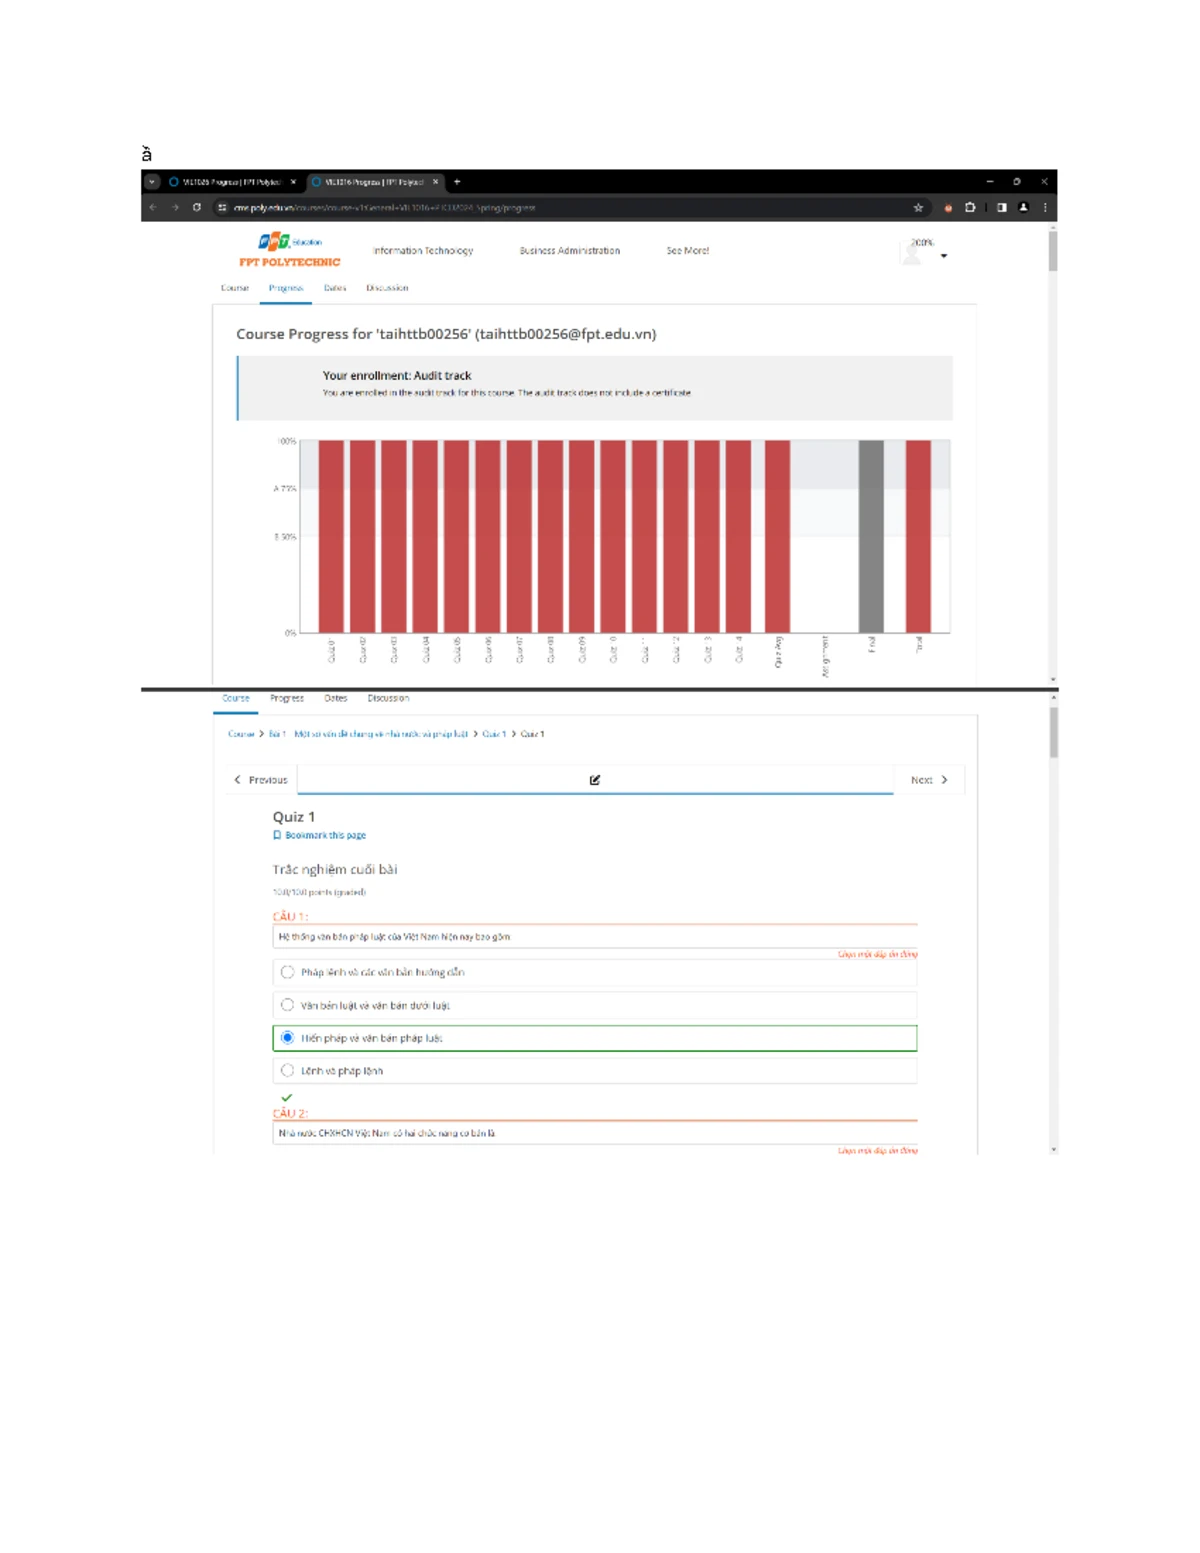This screenshot has height=1553, width=1200.
Task: Click the Total bar in progress chart
Action: tap(918, 536)
